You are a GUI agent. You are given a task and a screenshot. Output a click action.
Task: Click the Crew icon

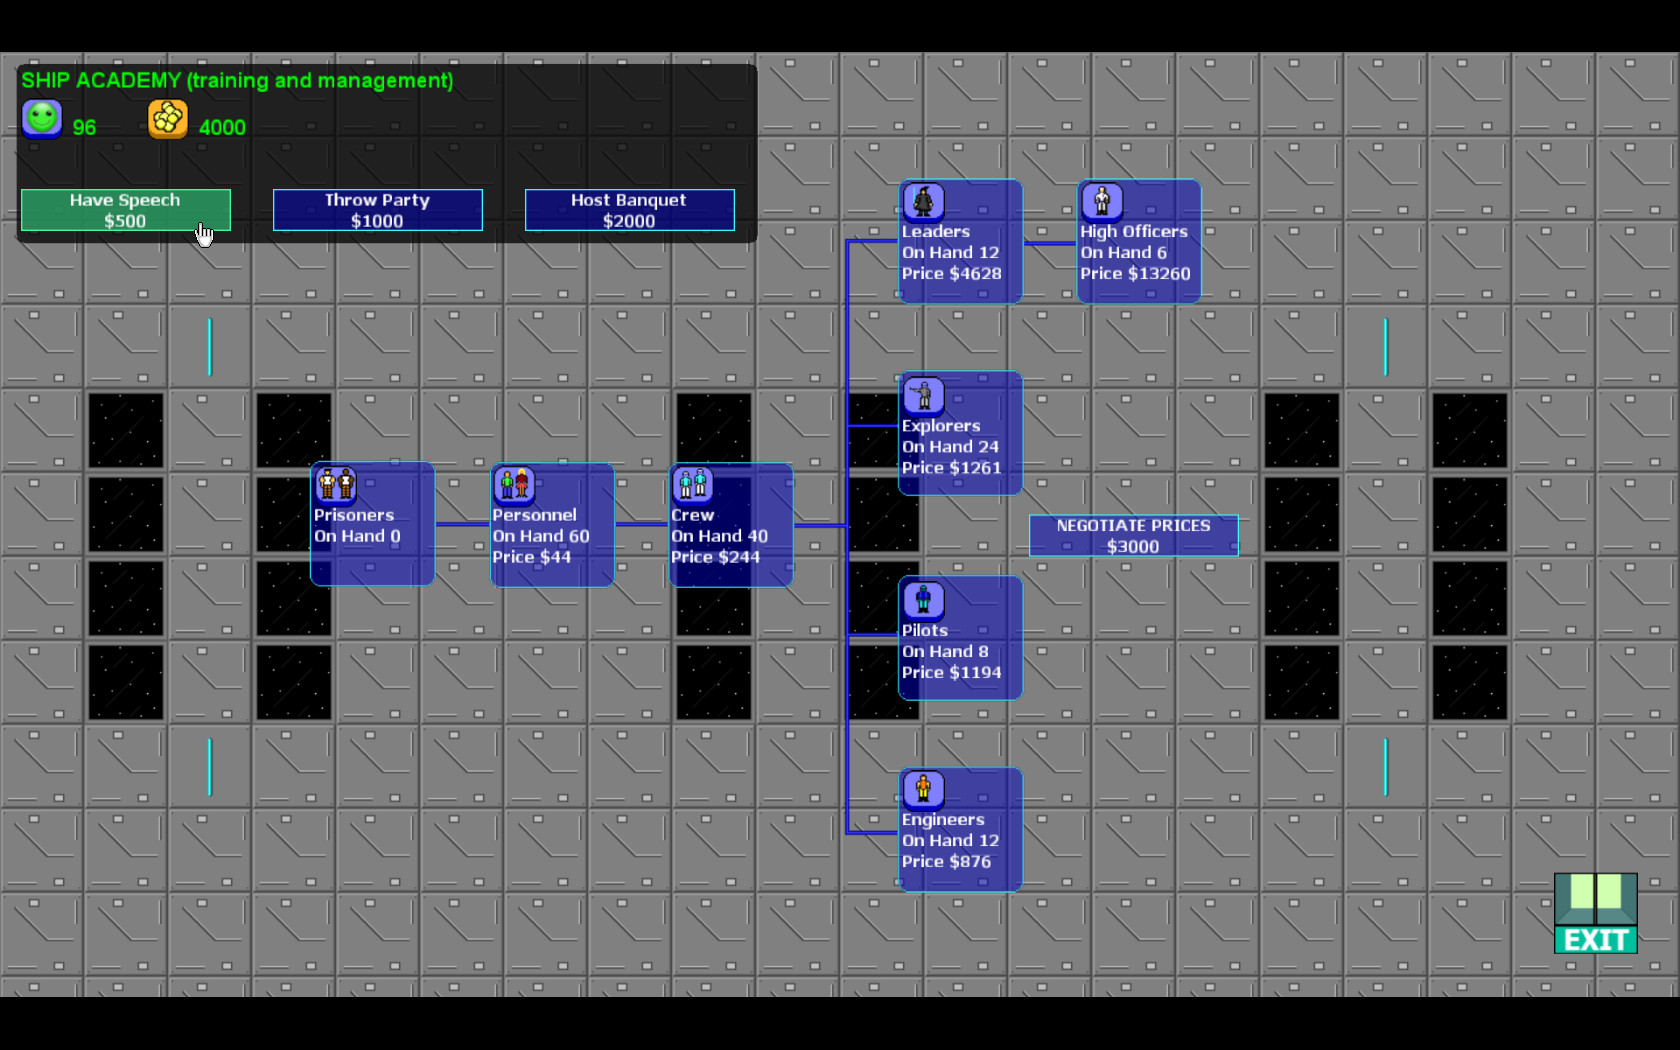692,484
